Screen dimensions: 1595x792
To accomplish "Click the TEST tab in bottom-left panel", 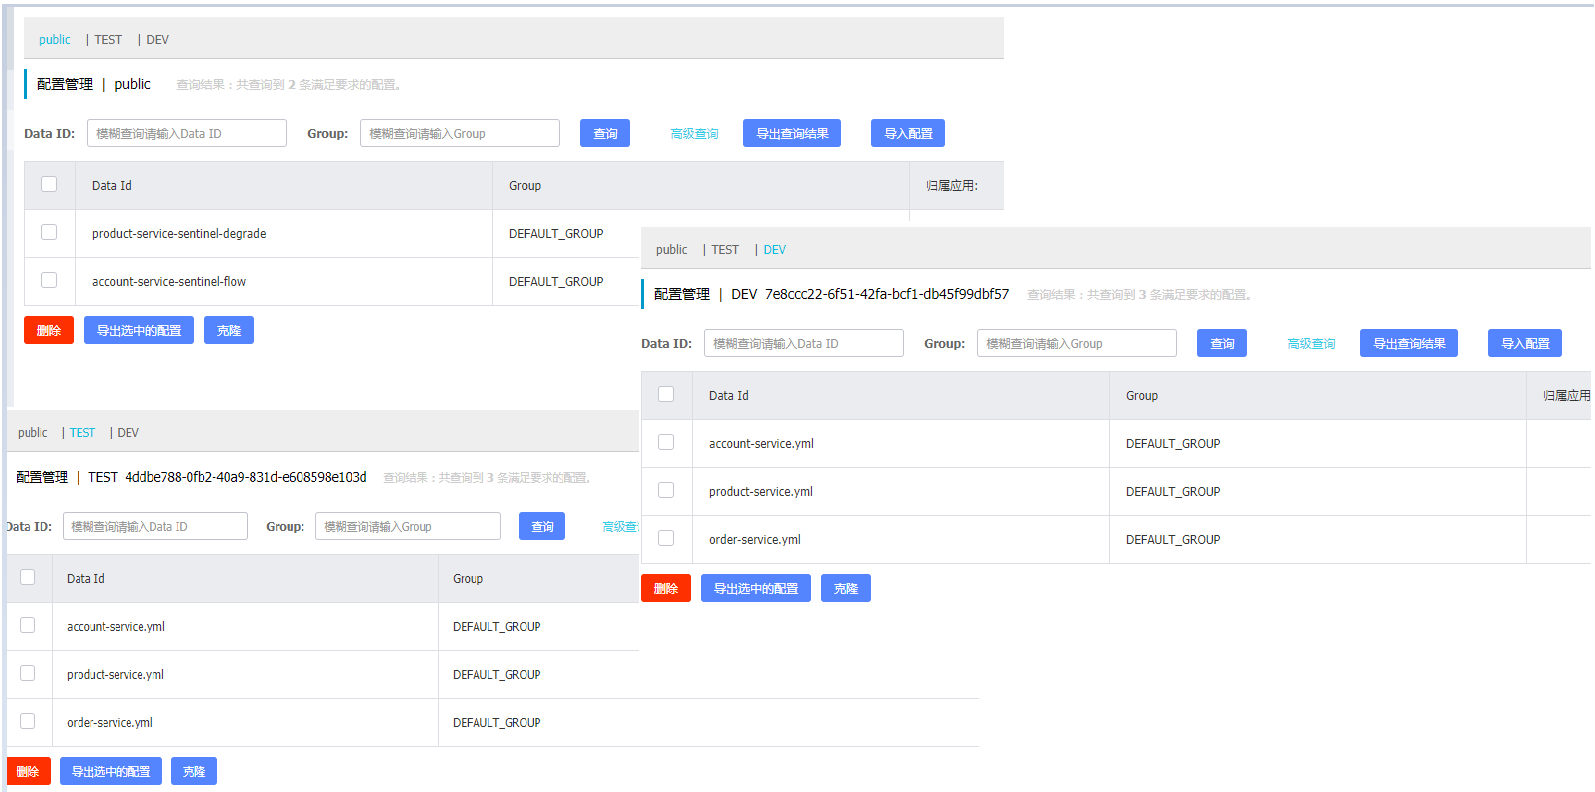I will 82,433.
